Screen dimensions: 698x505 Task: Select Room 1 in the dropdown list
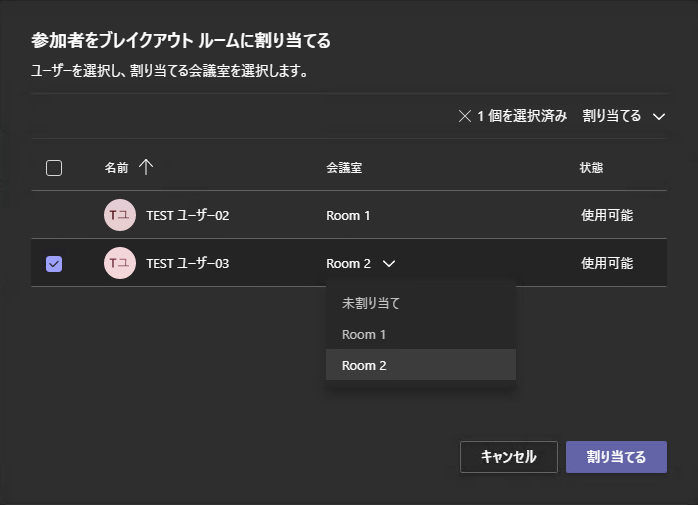click(364, 334)
